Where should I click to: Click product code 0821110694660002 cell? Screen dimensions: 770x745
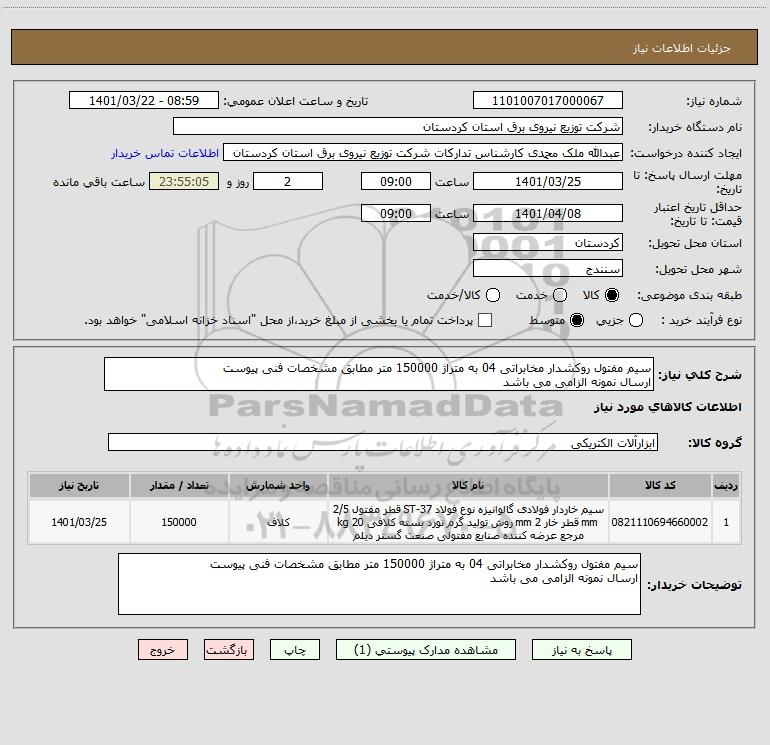coord(660,522)
